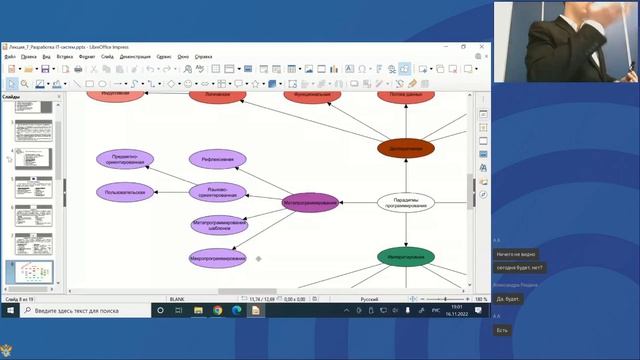640x360 pixels.
Task: Select the Curves and Polygons tool
Action: (x=134, y=84)
